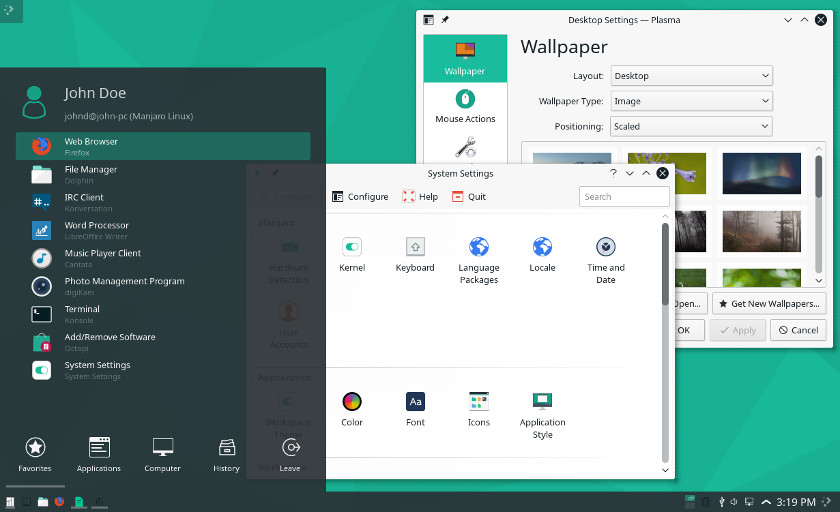The height and width of the screenshot is (512, 840).
Task: Click the System Settings scroll-down arrow
Action: point(665,470)
